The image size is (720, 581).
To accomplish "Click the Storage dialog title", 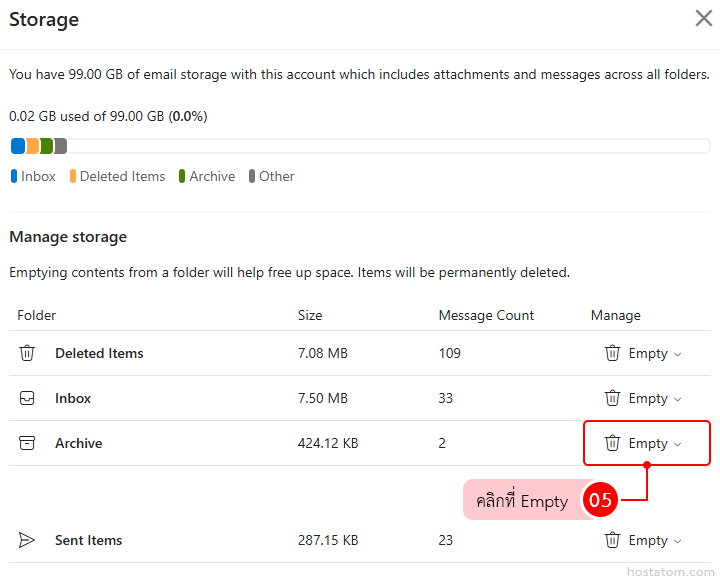I will (x=44, y=20).
